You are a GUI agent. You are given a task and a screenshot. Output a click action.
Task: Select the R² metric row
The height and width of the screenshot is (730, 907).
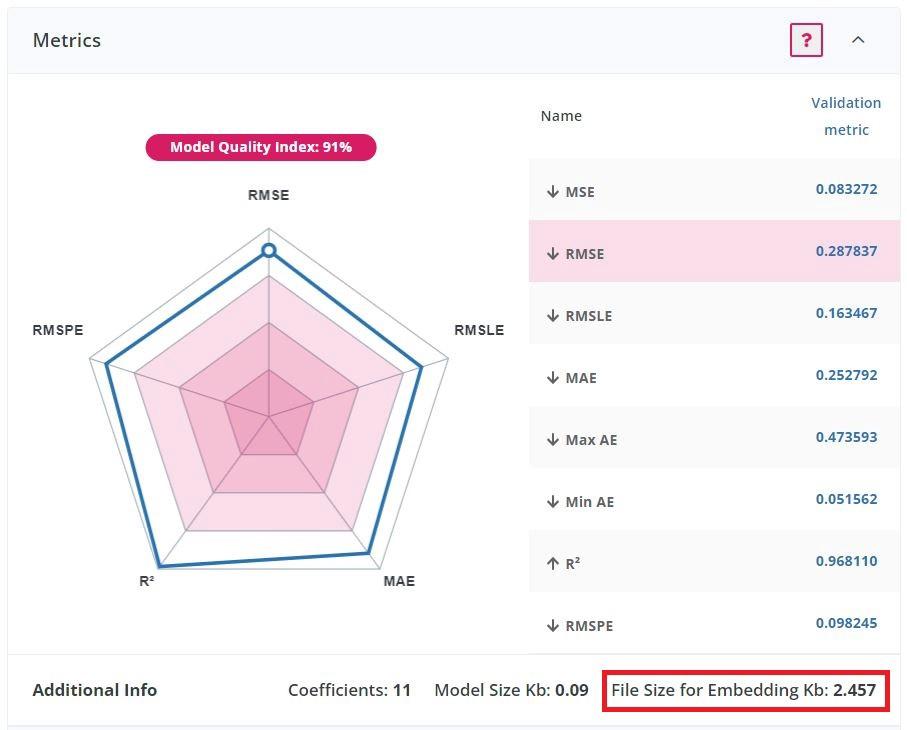pos(714,562)
